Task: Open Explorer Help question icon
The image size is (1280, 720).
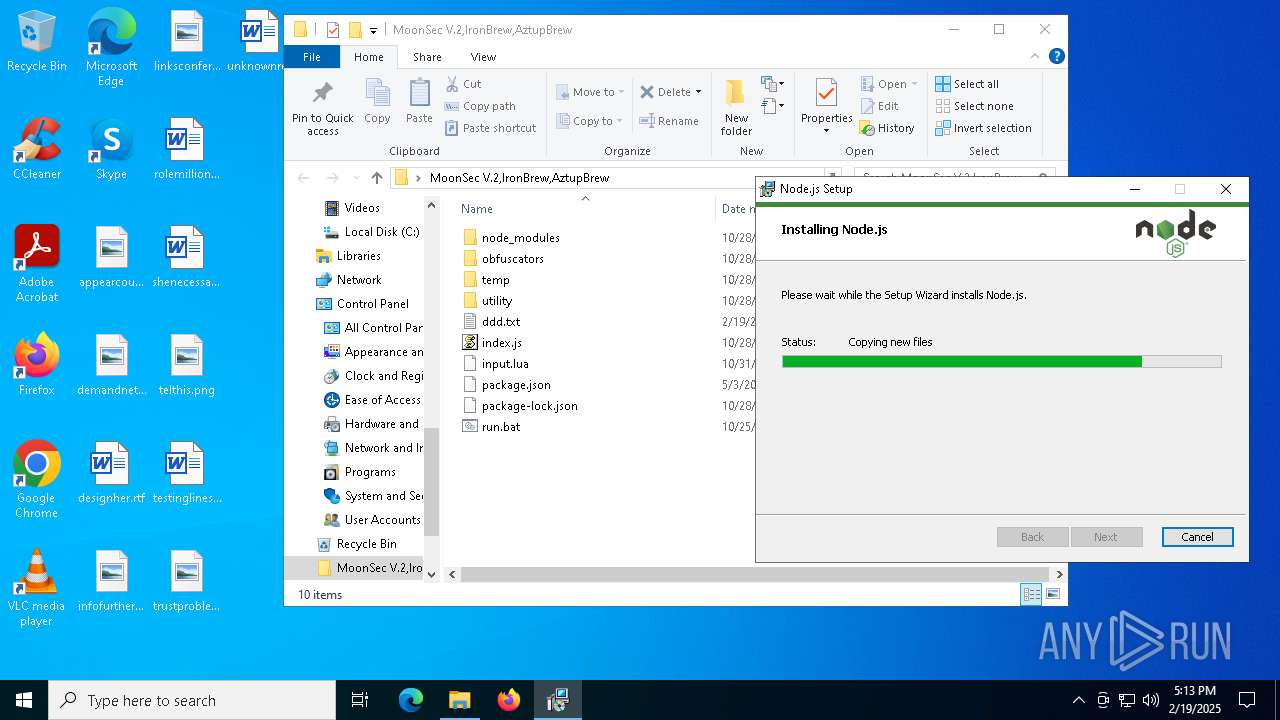Action: point(1056,57)
